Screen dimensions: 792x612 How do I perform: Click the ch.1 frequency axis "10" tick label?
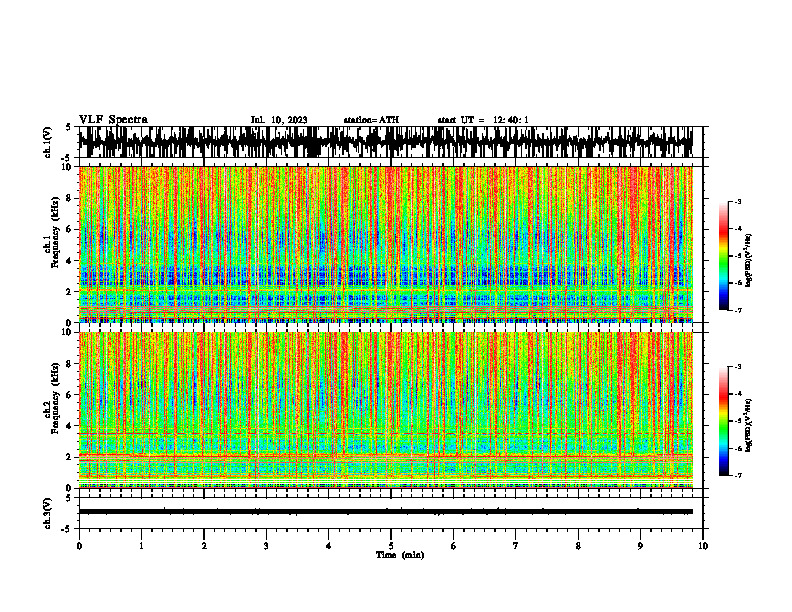[x=68, y=167]
